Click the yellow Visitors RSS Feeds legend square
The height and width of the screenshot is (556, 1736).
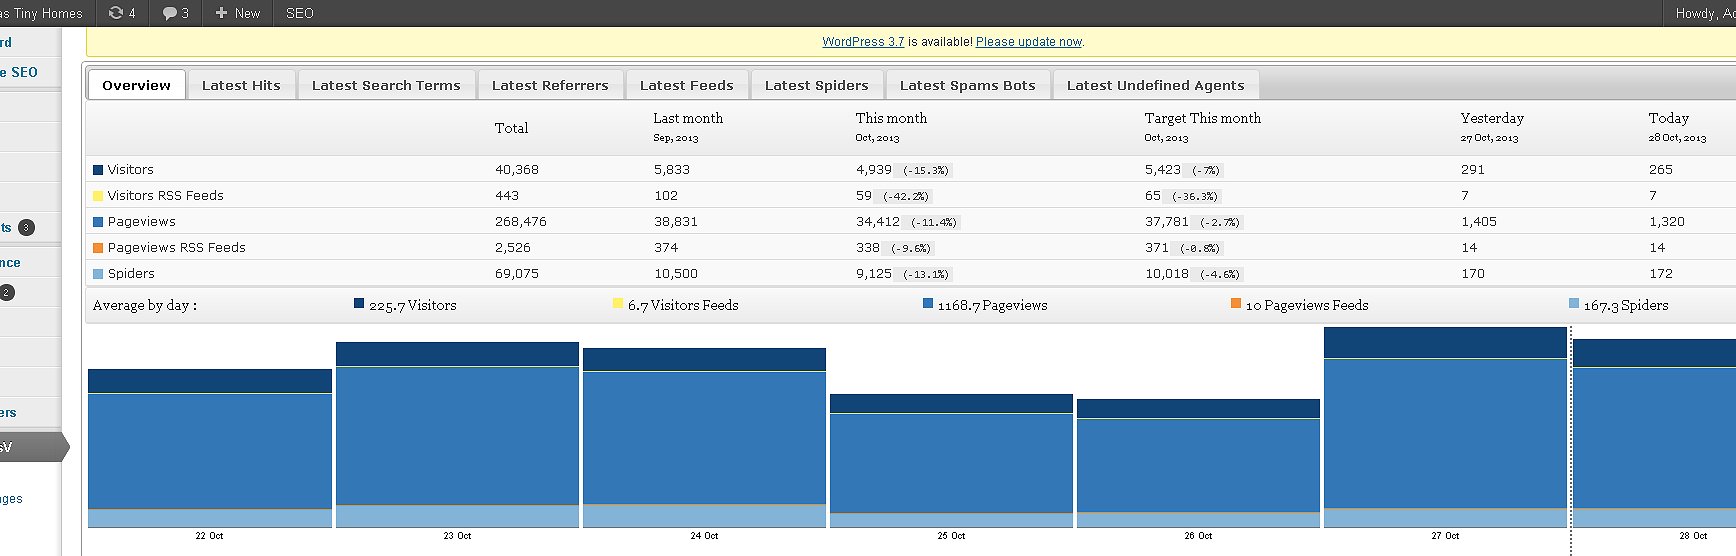(x=98, y=196)
